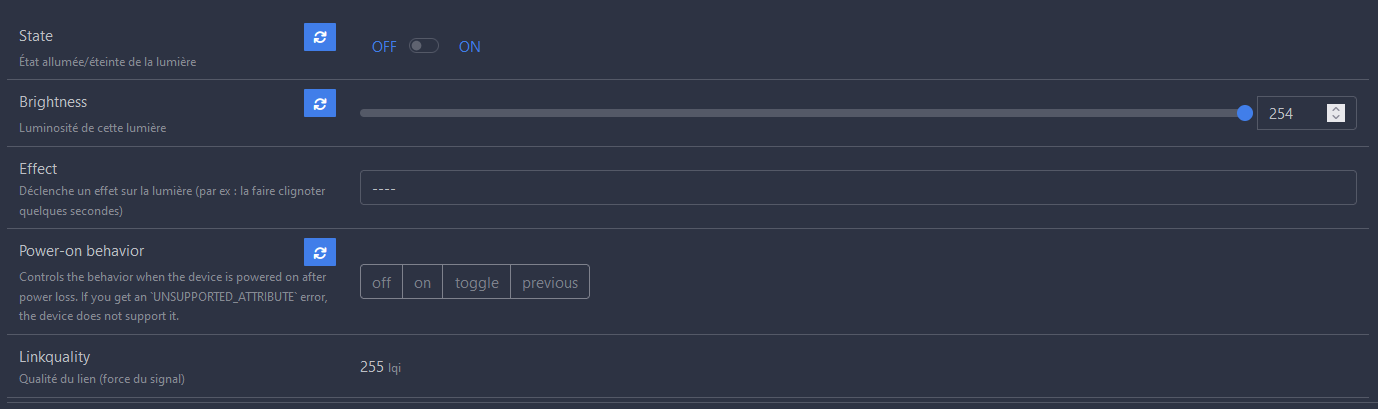The height and width of the screenshot is (409, 1378).
Task: Set Power-on behavior to off
Action: pyautogui.click(x=381, y=282)
